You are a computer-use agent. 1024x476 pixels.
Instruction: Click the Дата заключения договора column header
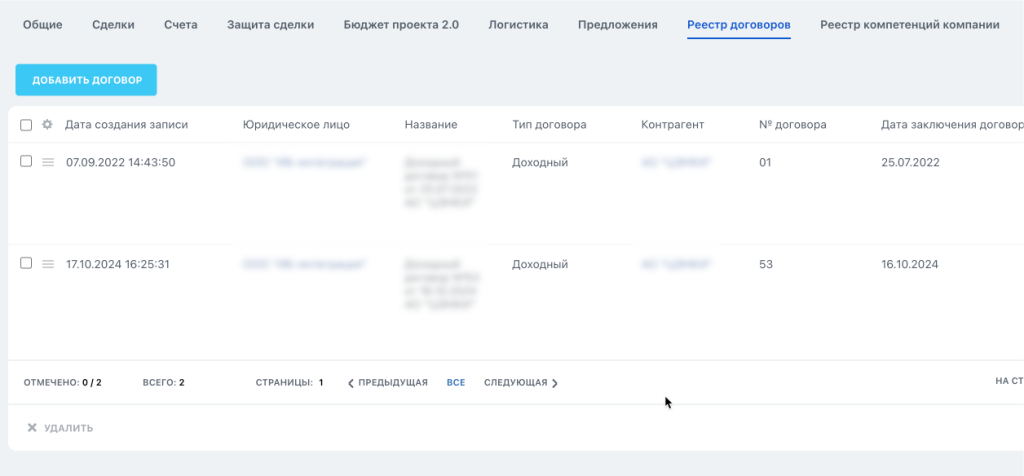(x=952, y=125)
